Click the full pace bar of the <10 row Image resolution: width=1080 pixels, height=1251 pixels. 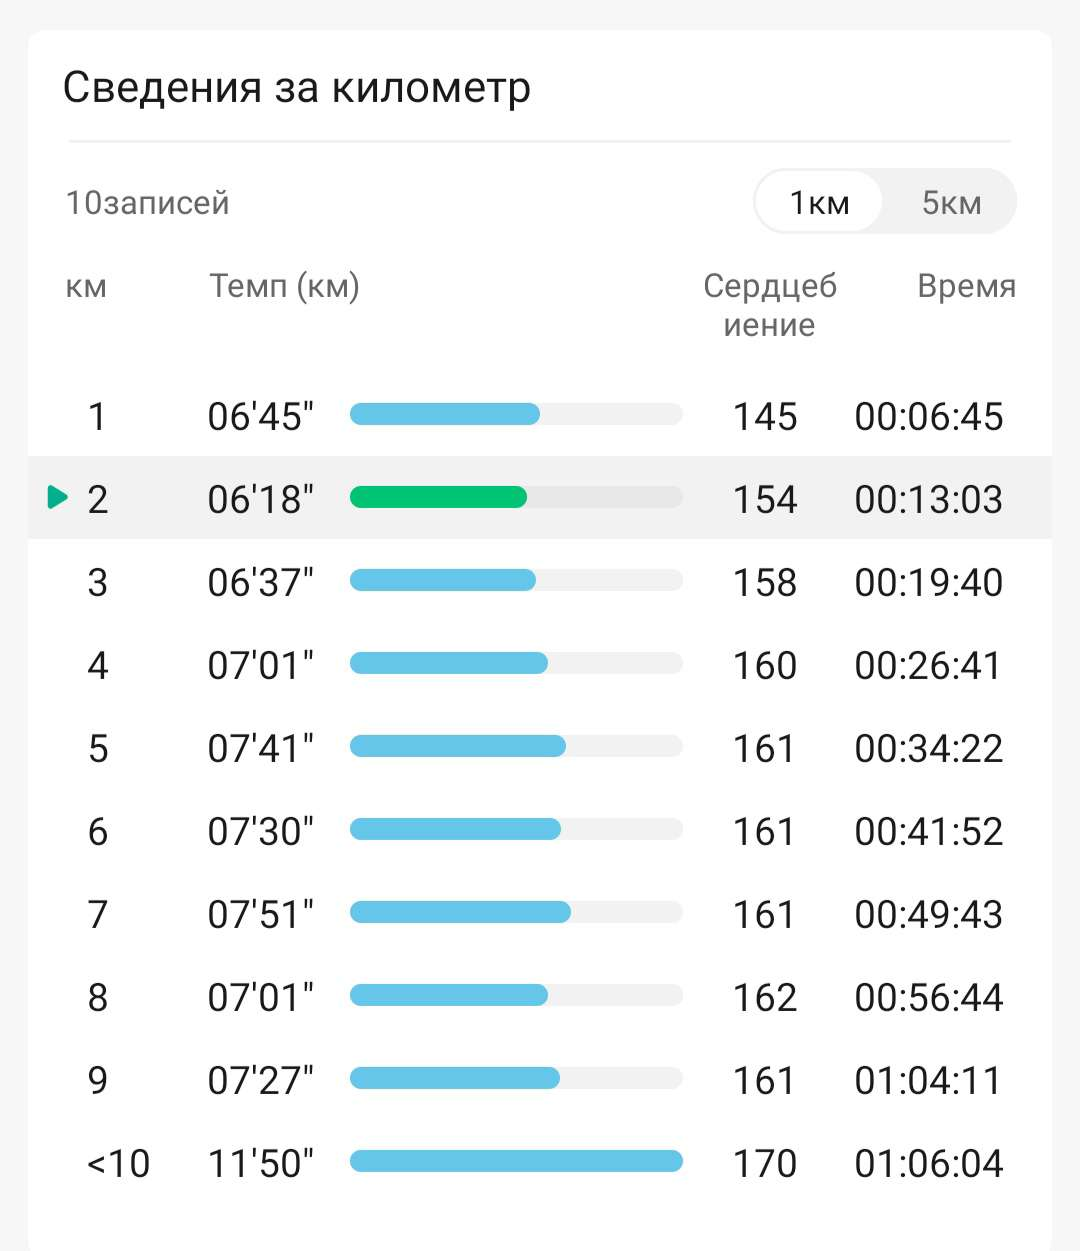516,1161
